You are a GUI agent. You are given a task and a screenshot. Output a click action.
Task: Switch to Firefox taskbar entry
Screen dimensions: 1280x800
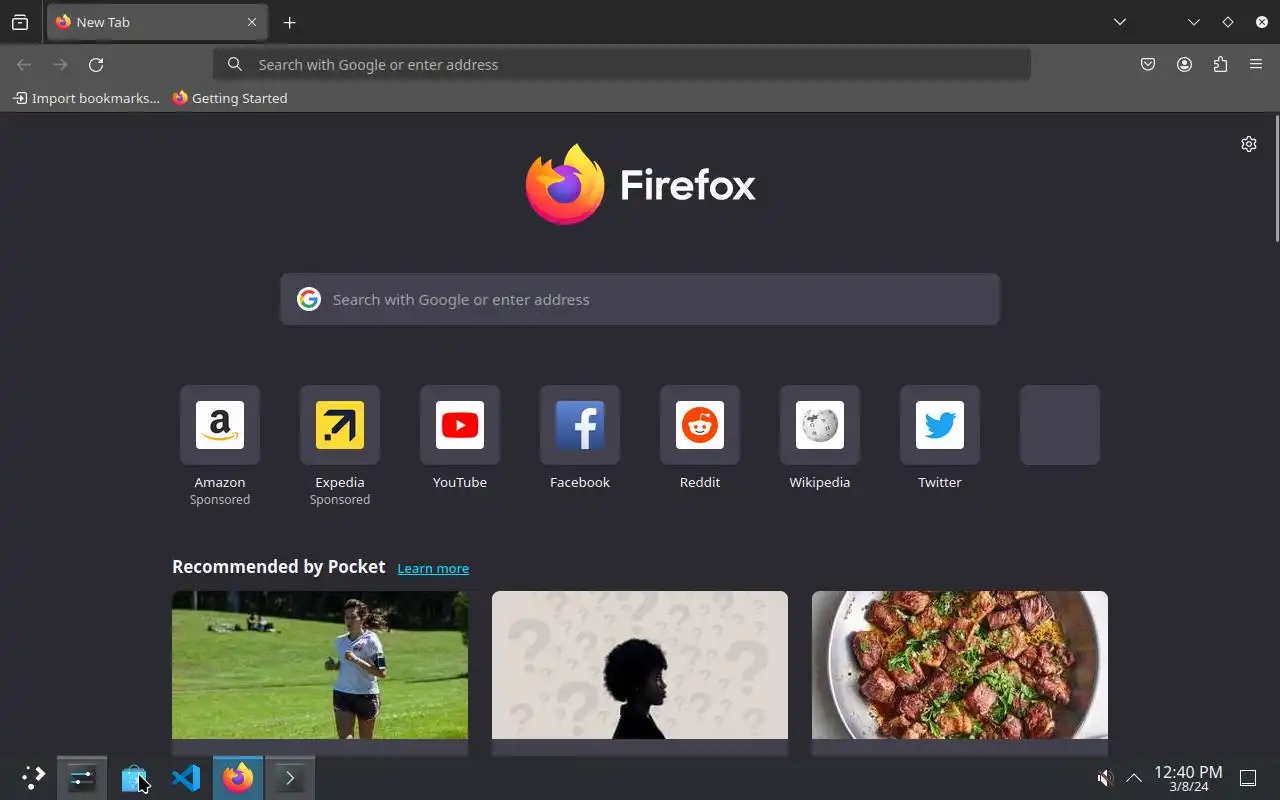238,778
